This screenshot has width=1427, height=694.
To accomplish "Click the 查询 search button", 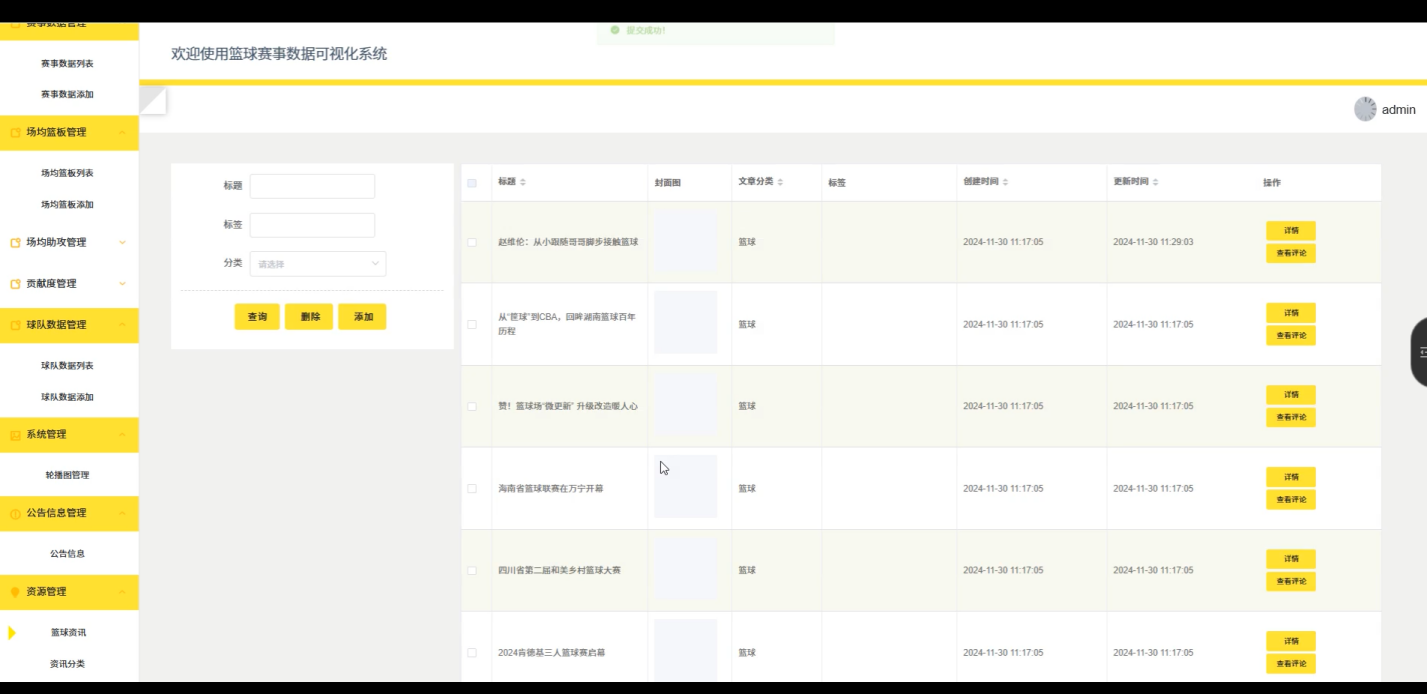I will pos(257,316).
